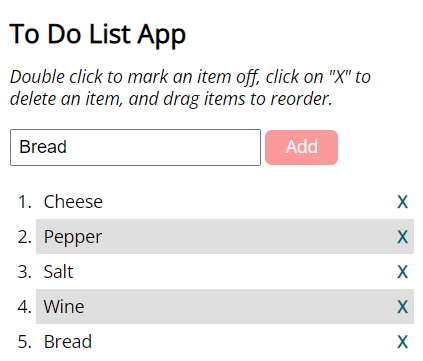Click the number 3 beside Salt
Screen dimensions: 423x361
24,272
